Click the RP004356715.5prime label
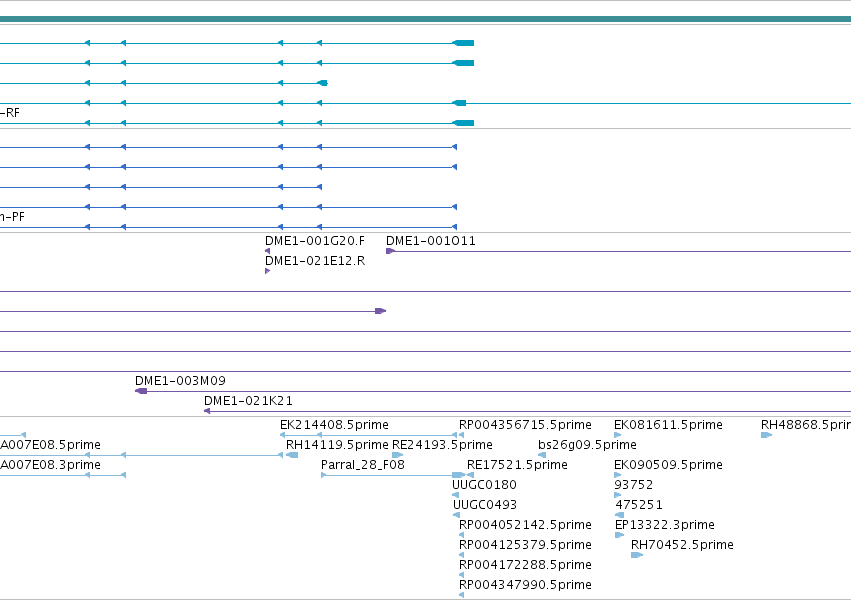Viewport: 851px width, 600px height. [525, 425]
